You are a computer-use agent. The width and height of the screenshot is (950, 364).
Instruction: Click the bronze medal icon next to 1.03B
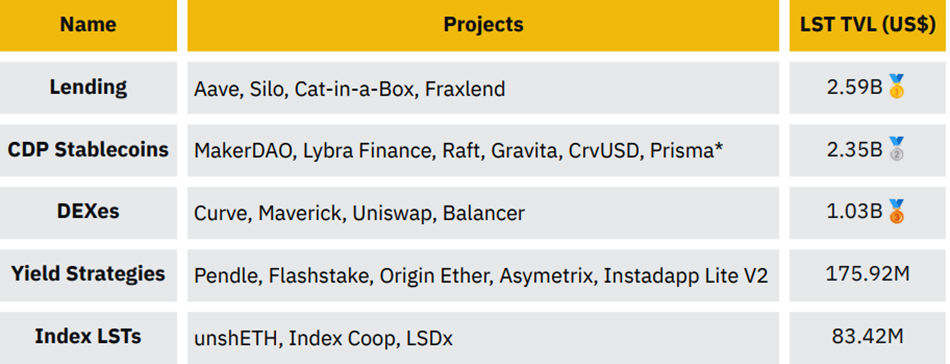coord(897,211)
